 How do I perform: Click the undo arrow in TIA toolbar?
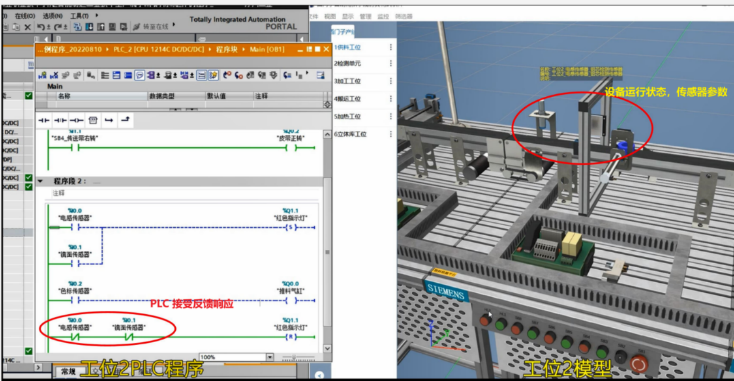pyautogui.click(x=41, y=27)
